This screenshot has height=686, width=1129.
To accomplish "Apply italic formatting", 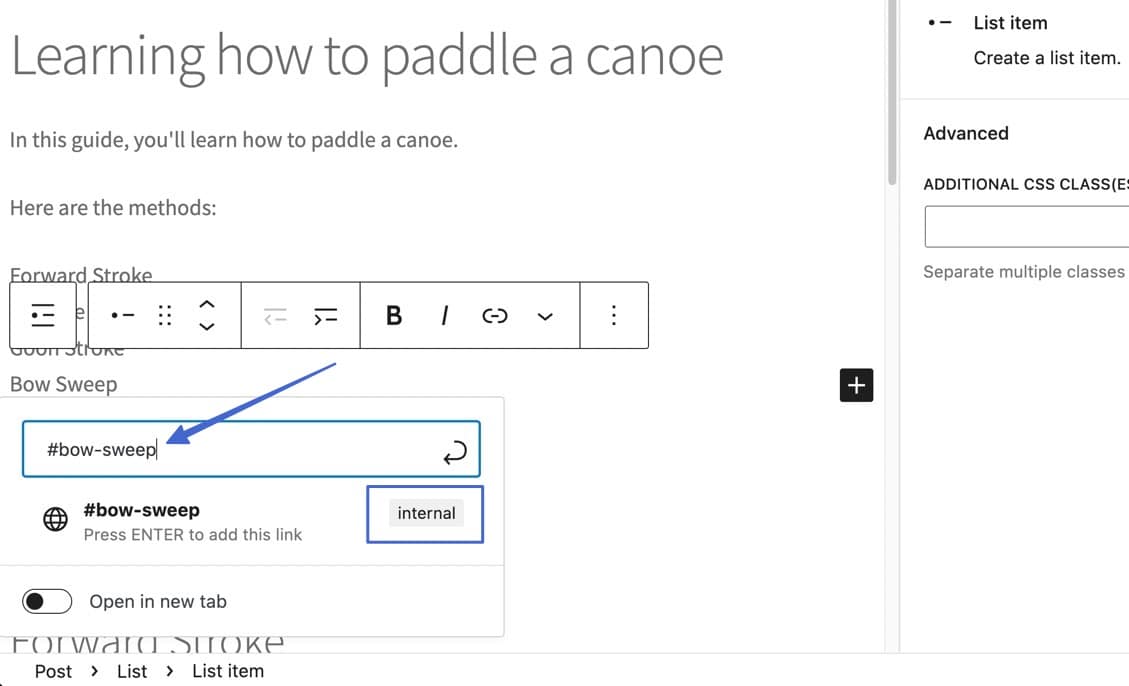I will coord(444,315).
